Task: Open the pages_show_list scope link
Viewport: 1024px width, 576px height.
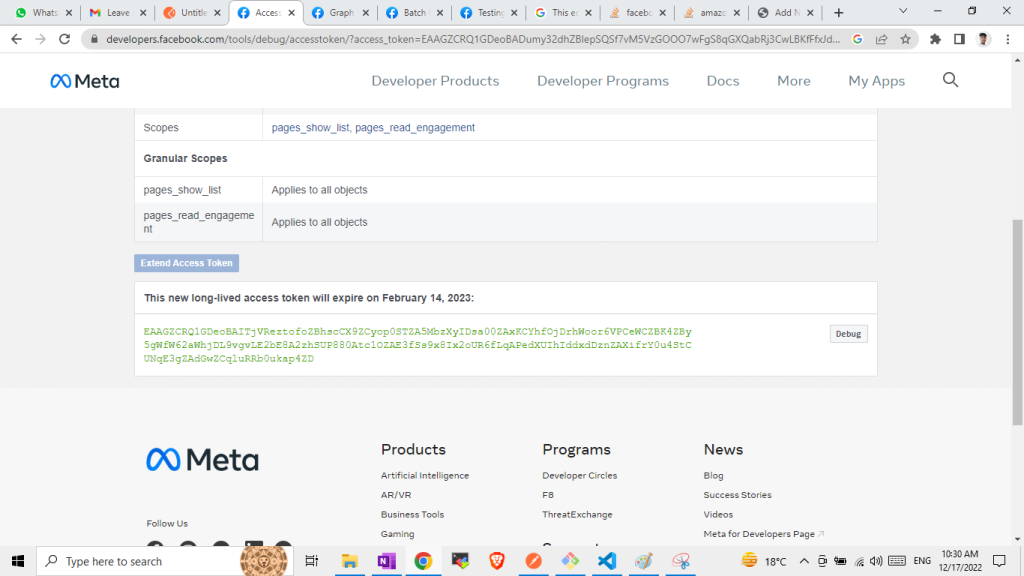Action: tap(309, 128)
